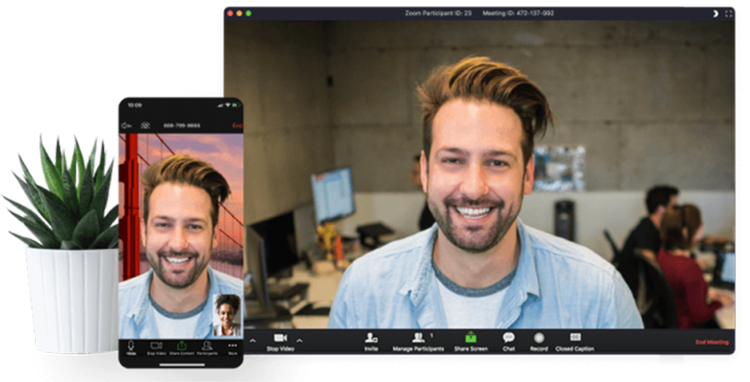Click the Meeting ID text in title bar
This screenshot has height=382, width=750.
tap(518, 13)
